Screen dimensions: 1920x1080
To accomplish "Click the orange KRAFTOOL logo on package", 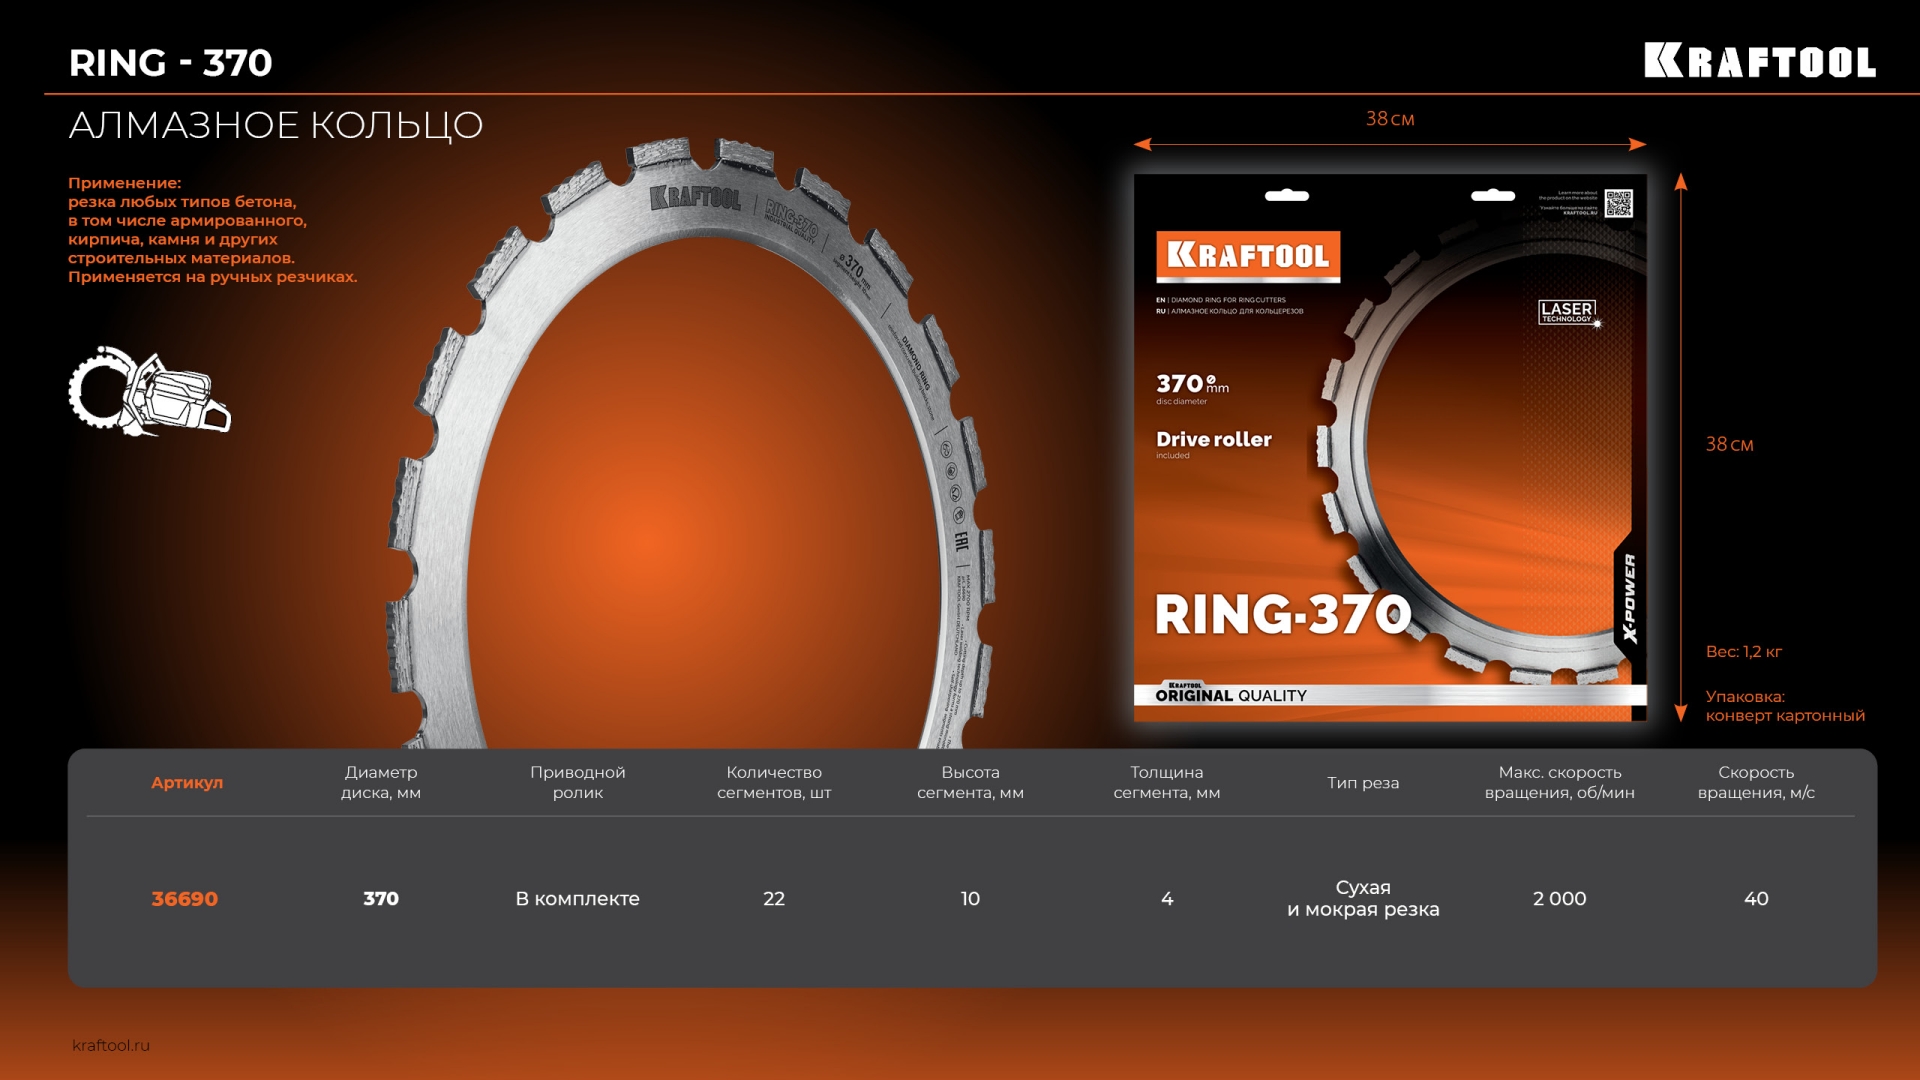I will tap(1247, 256).
